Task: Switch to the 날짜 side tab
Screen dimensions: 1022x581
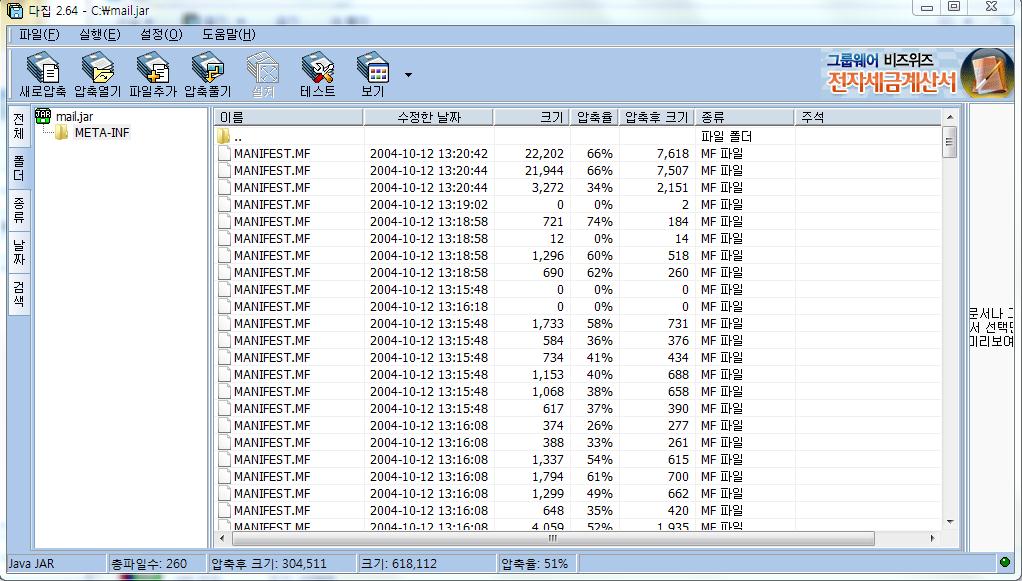Action: [x=19, y=251]
